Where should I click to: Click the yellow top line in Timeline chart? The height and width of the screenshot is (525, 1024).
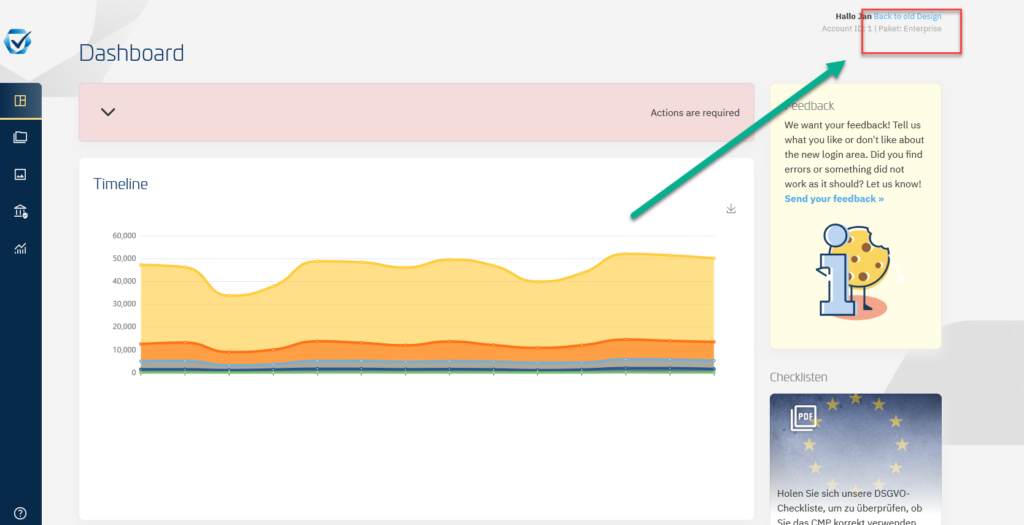point(427,261)
